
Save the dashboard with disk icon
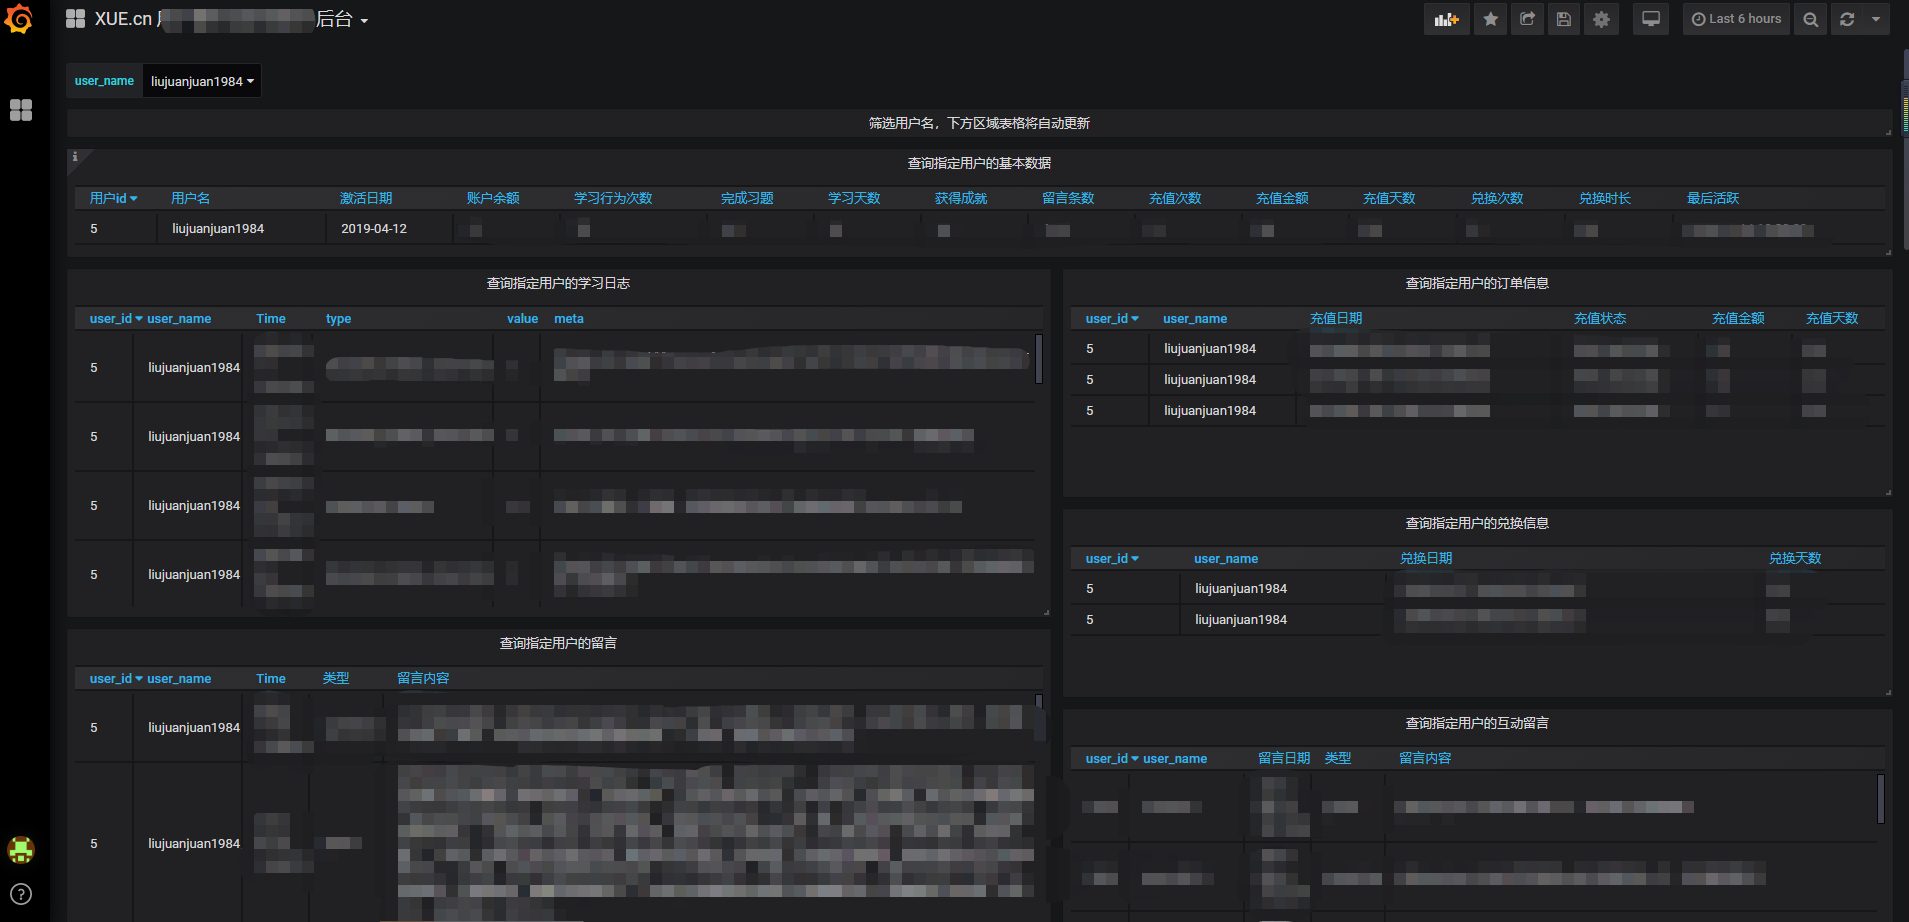click(1564, 19)
